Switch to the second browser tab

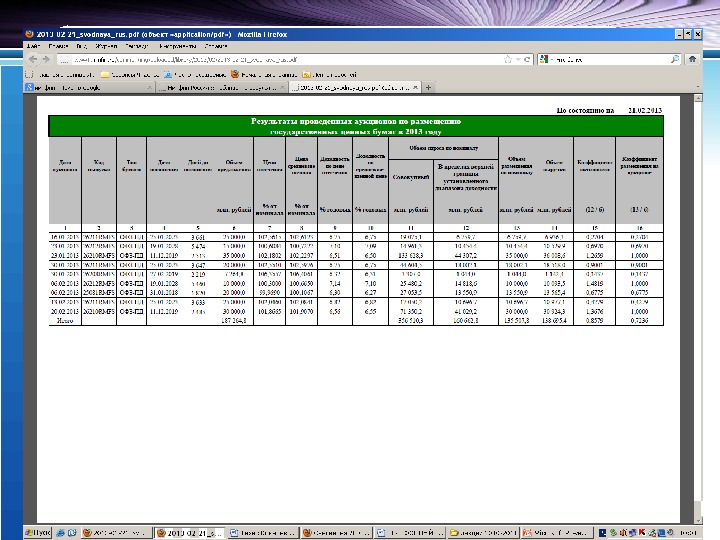point(218,89)
